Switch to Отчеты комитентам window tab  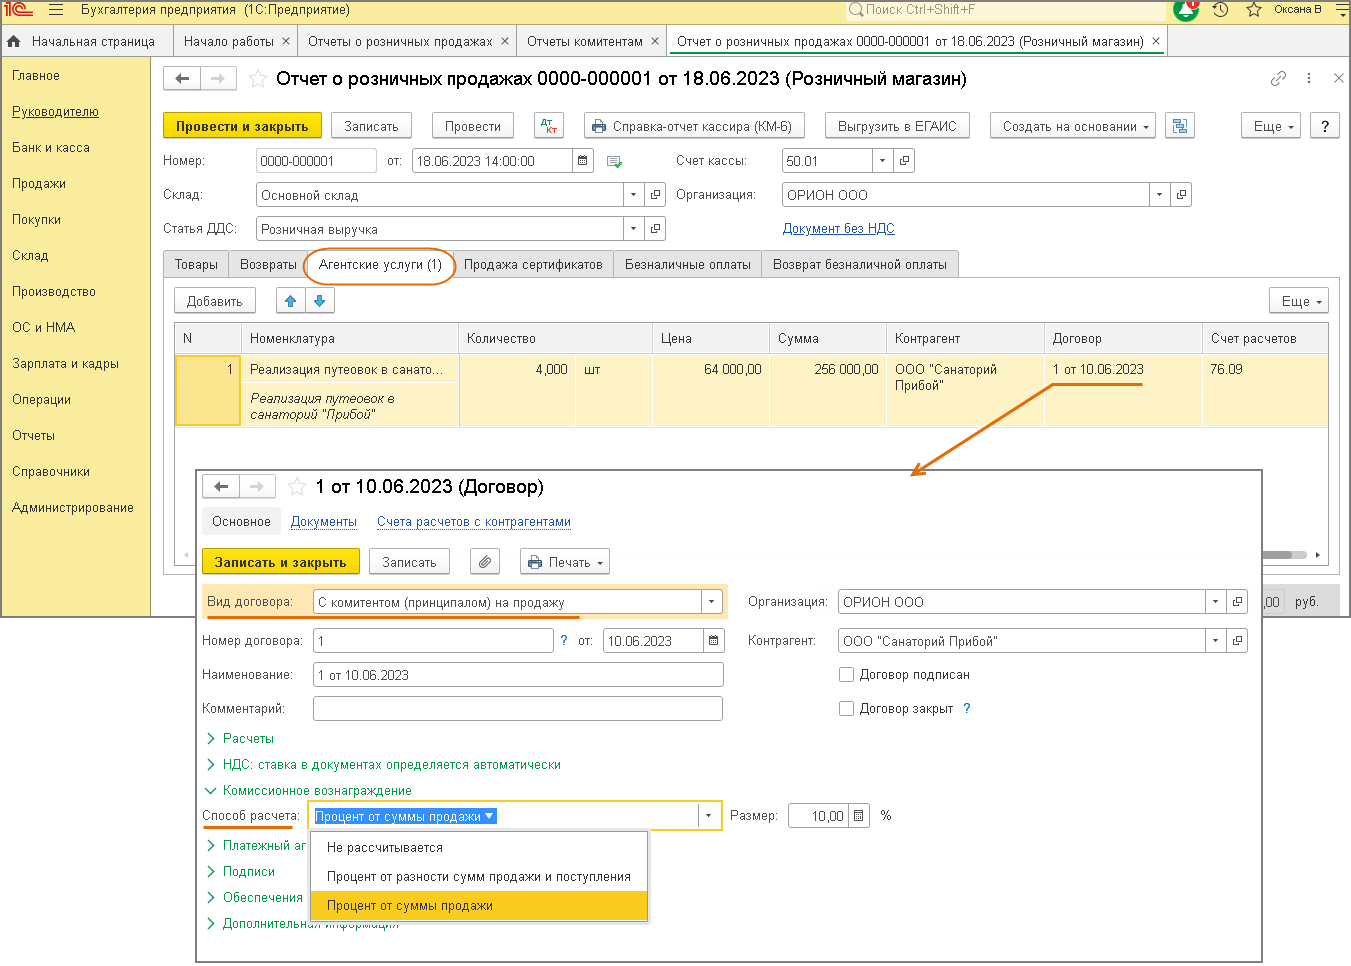585,41
